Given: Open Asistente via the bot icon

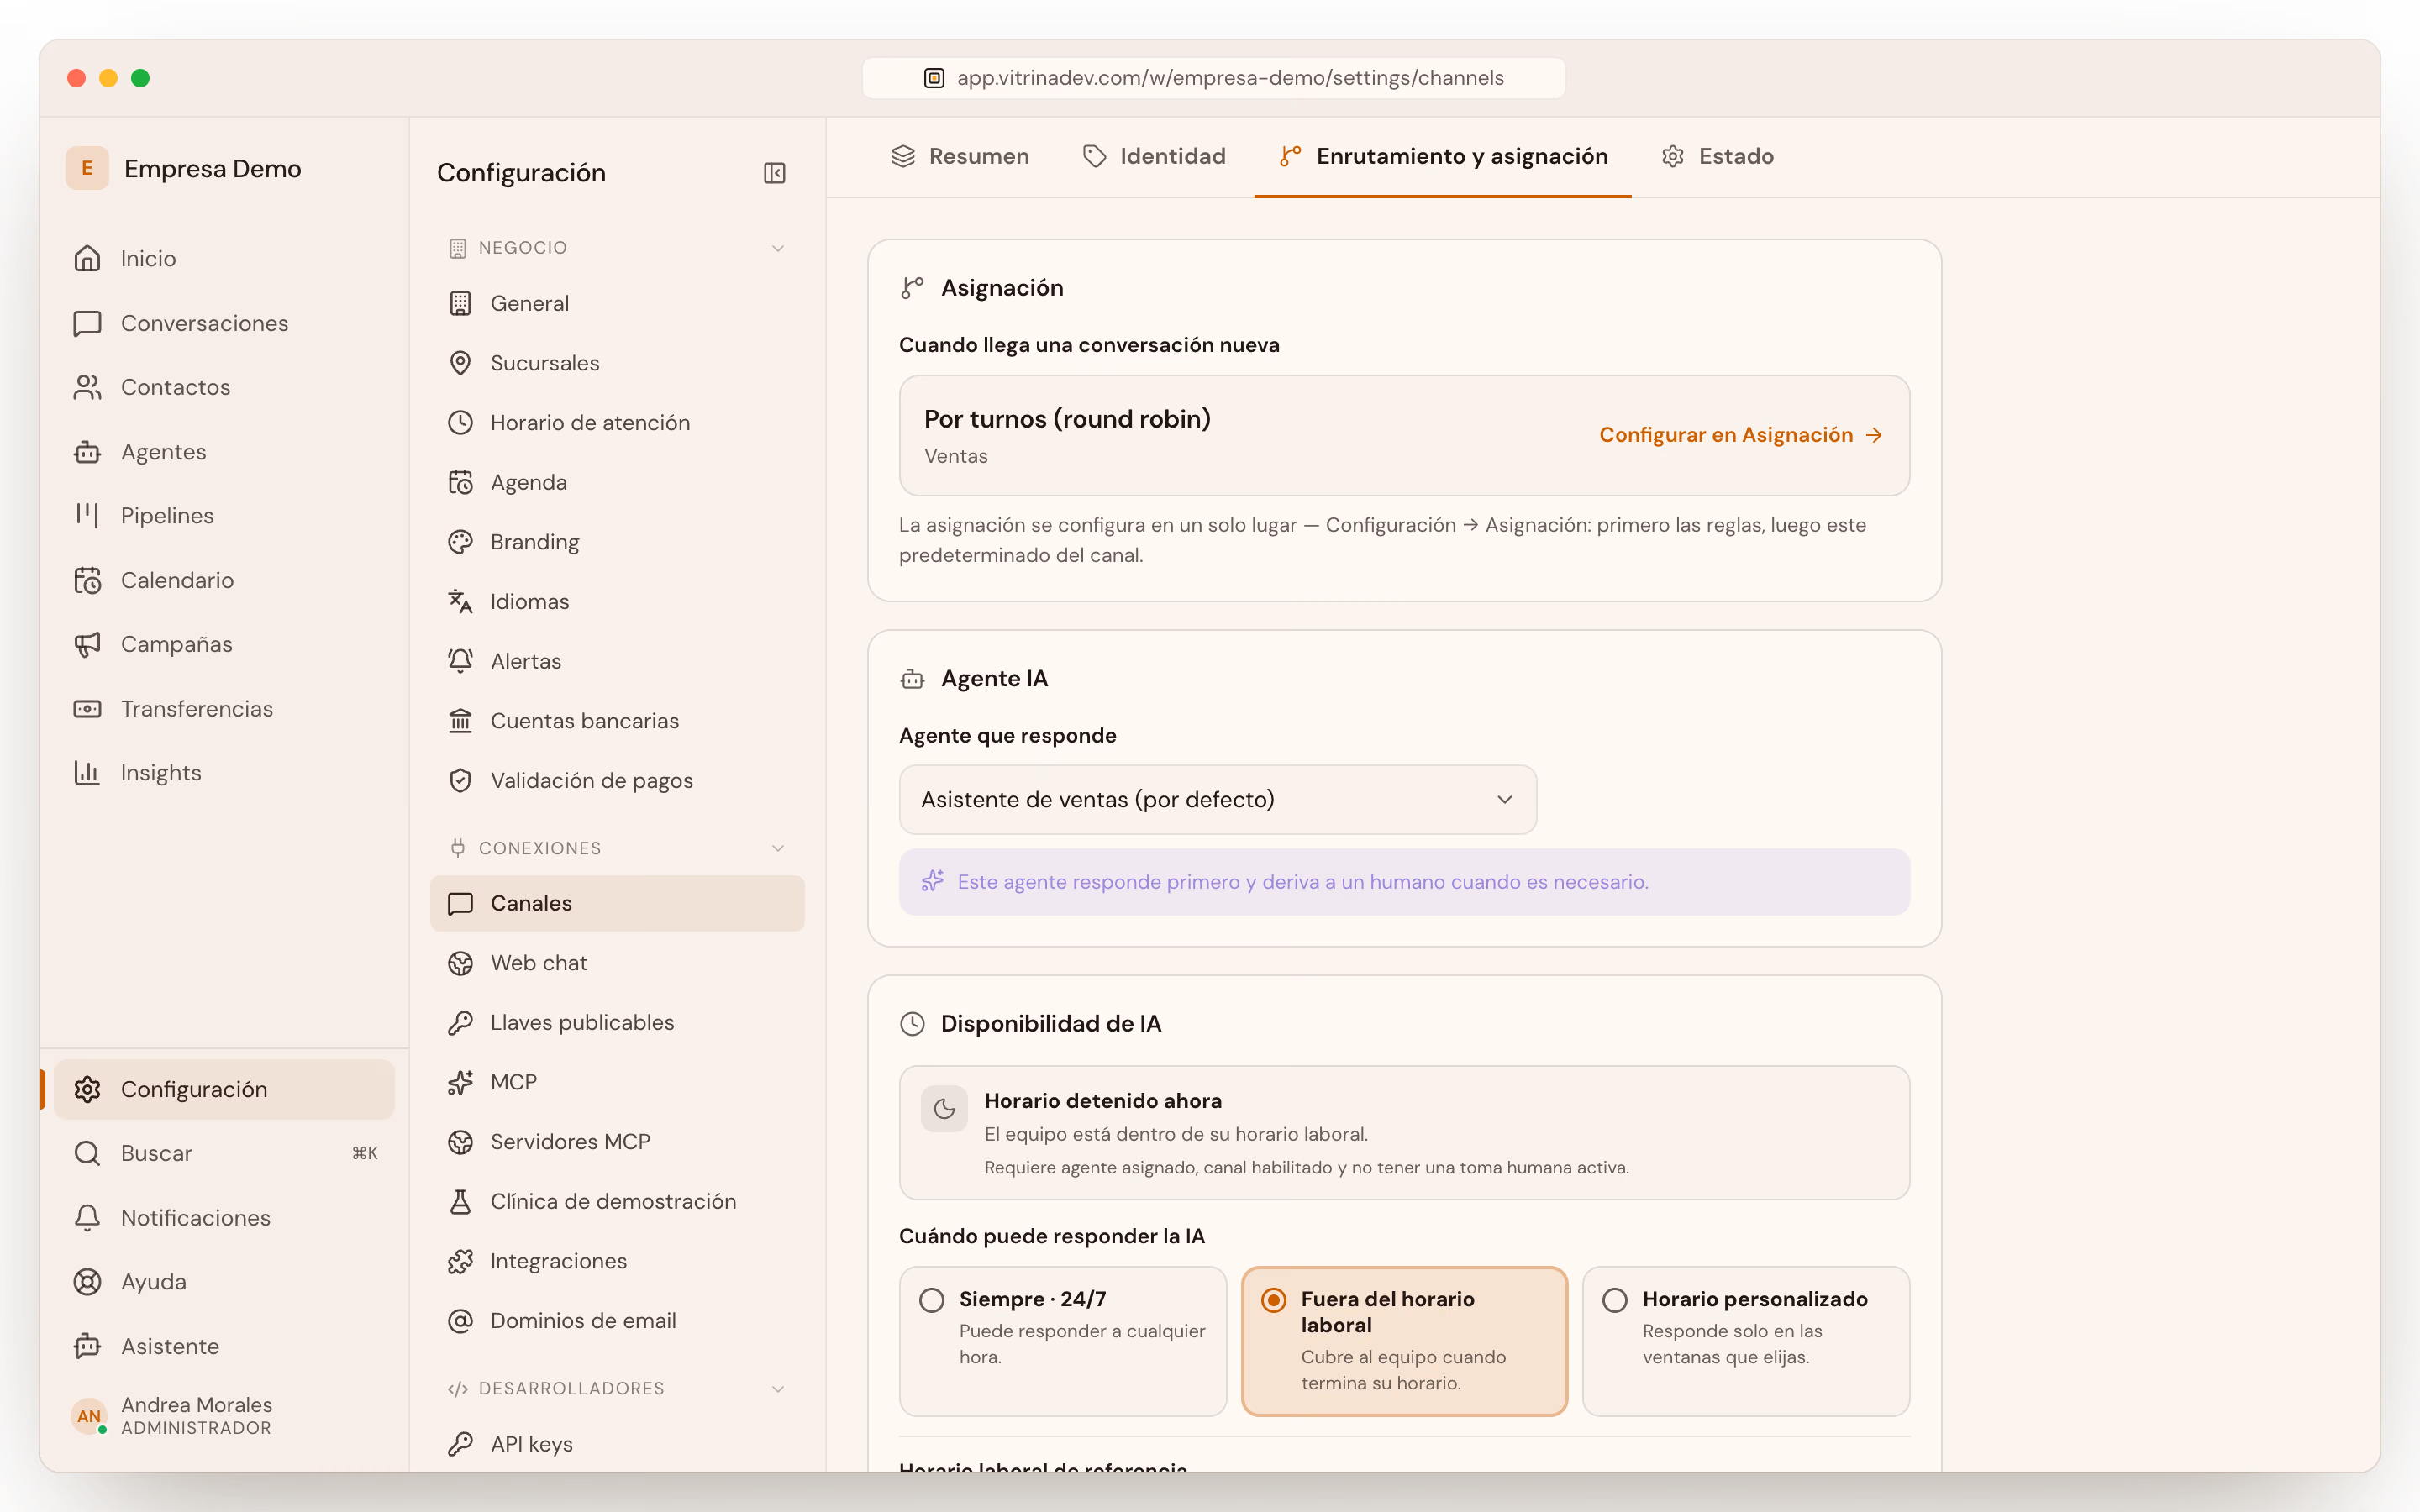Looking at the screenshot, I should coord(87,1346).
